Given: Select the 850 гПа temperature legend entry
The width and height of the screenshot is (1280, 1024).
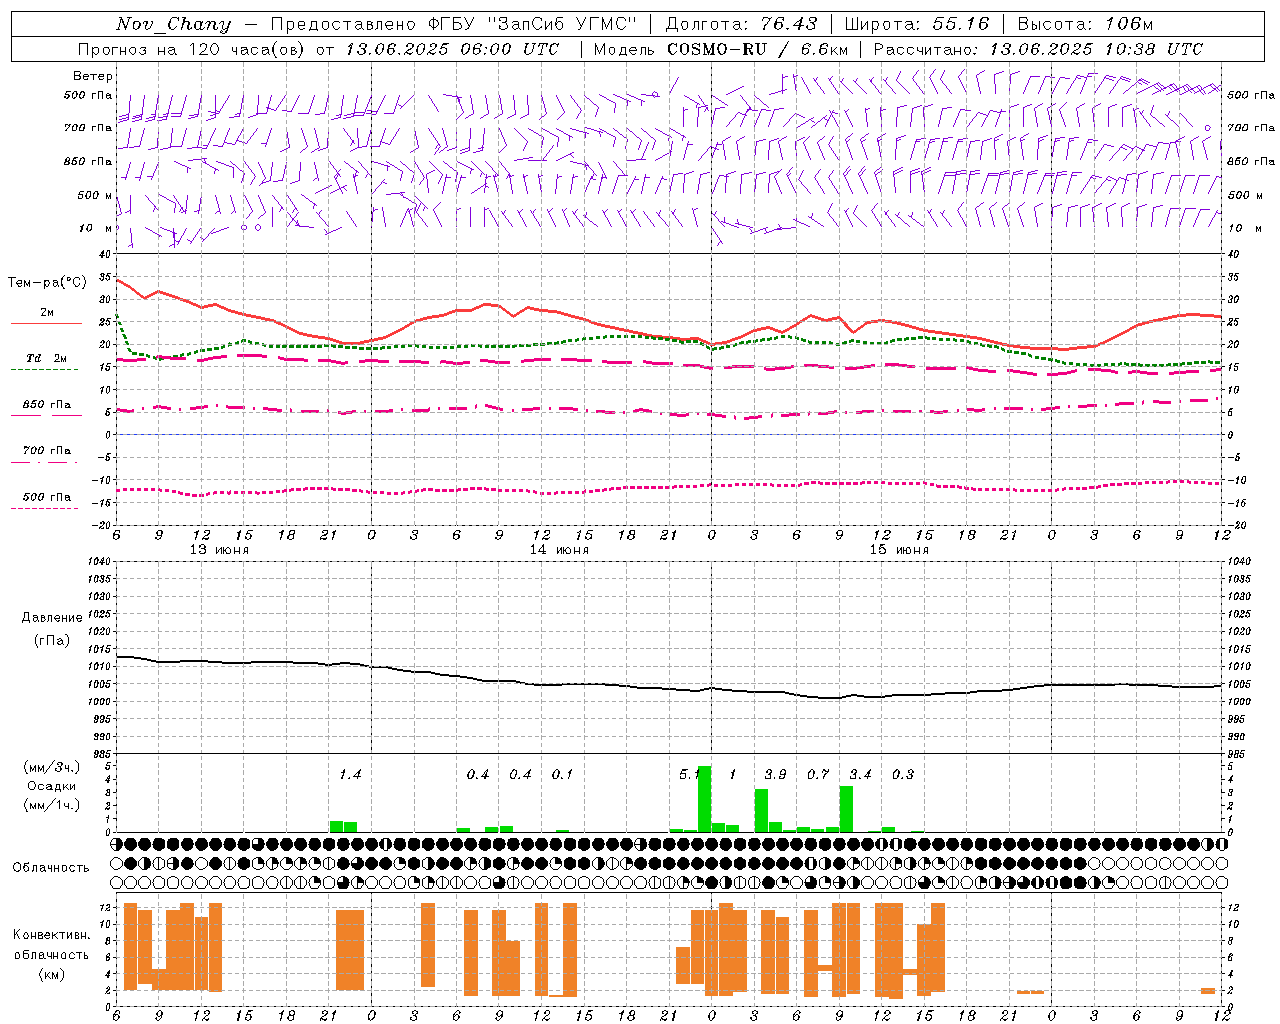Looking at the screenshot, I should click(46, 408).
